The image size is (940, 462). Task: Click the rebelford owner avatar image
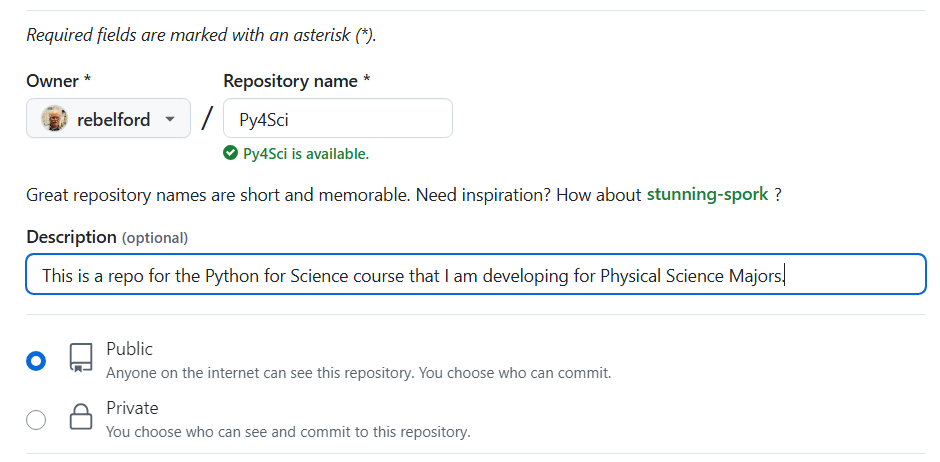54,119
